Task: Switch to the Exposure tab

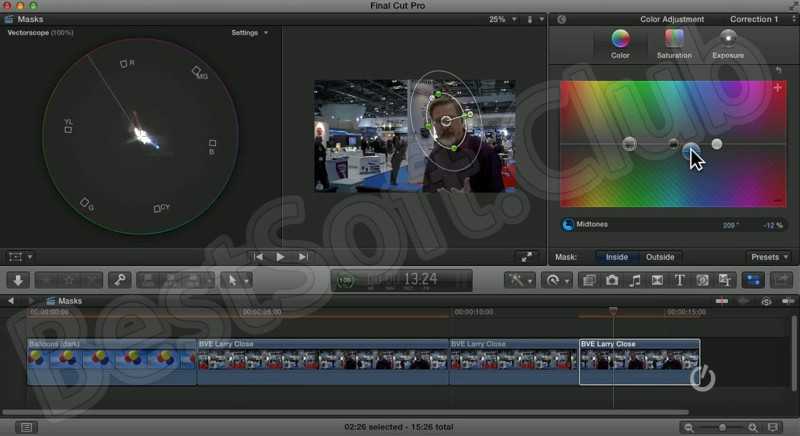Action: click(x=728, y=44)
